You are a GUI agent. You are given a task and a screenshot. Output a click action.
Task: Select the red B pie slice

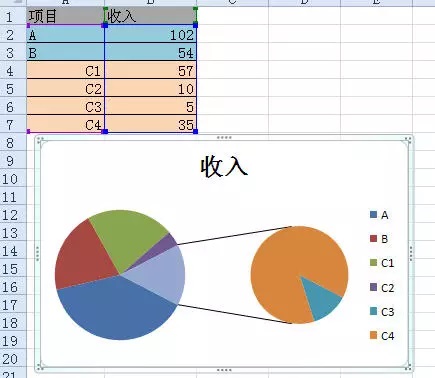click(x=82, y=258)
